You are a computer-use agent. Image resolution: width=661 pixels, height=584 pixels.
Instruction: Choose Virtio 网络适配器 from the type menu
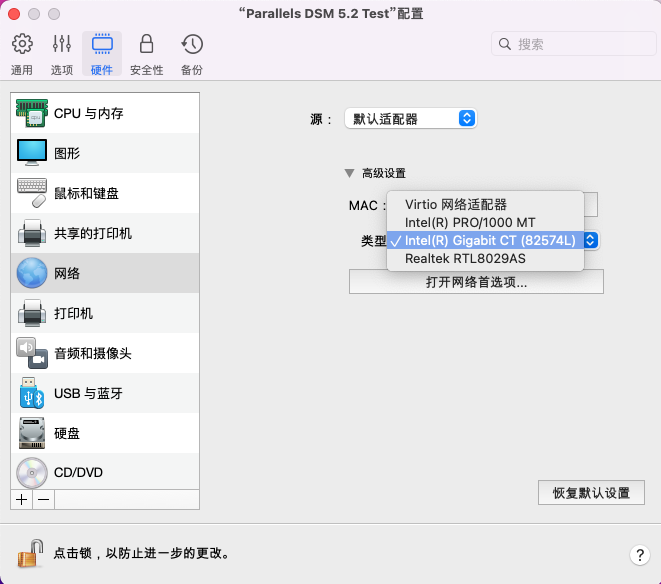tap(485, 205)
